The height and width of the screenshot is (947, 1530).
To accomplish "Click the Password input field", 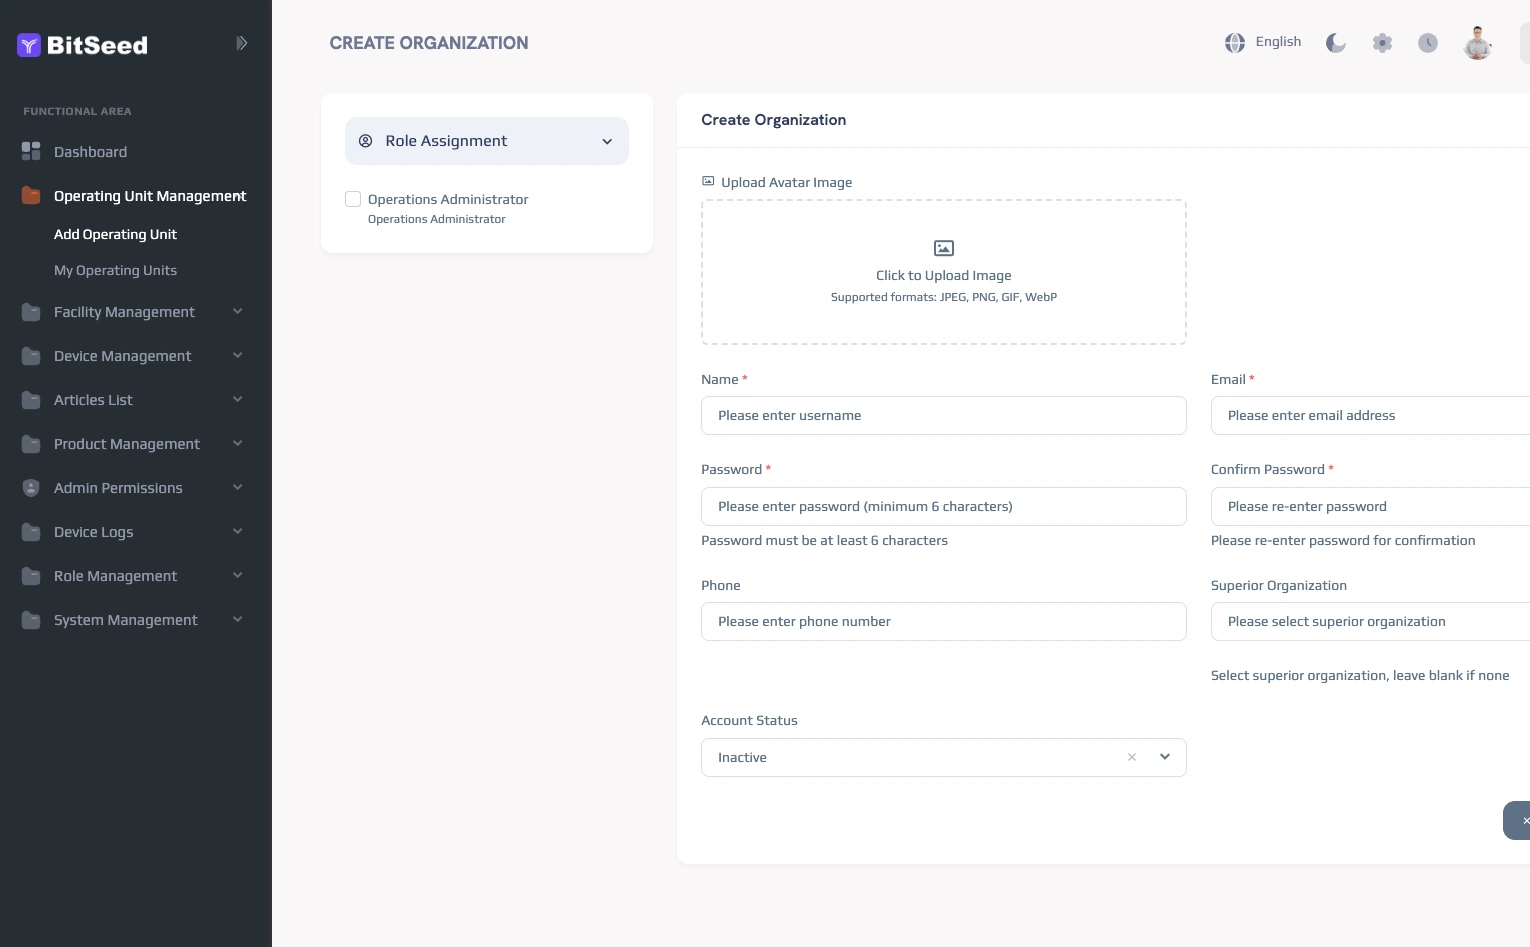I will tap(944, 507).
